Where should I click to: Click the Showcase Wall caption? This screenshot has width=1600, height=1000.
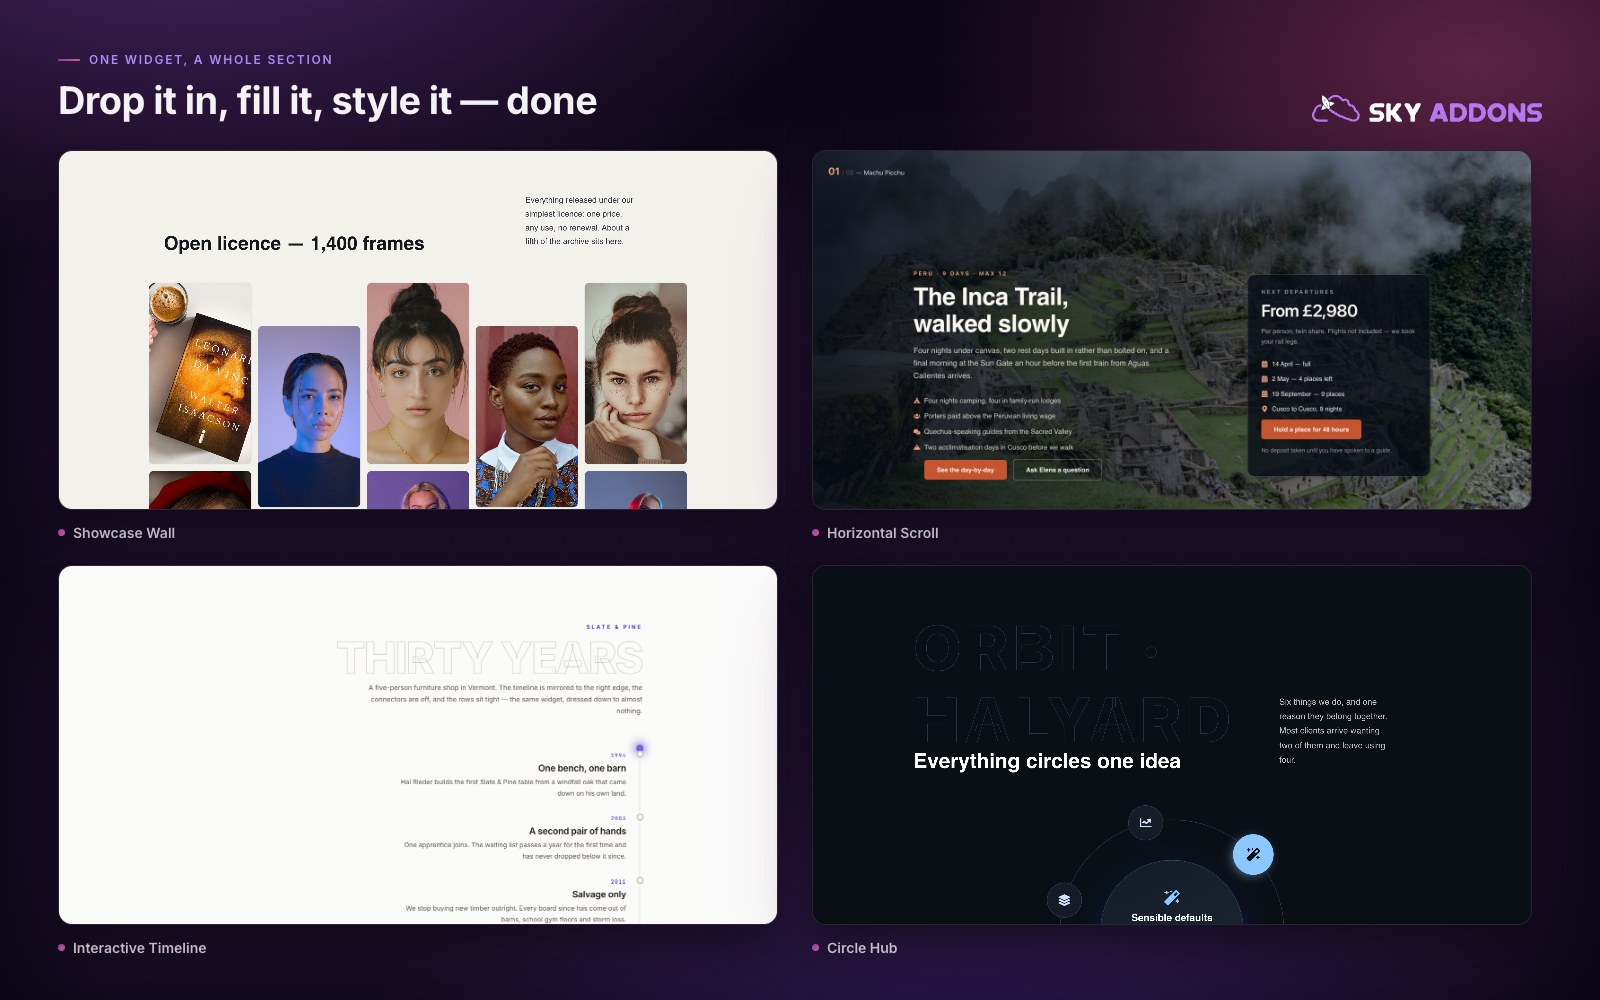(x=124, y=533)
